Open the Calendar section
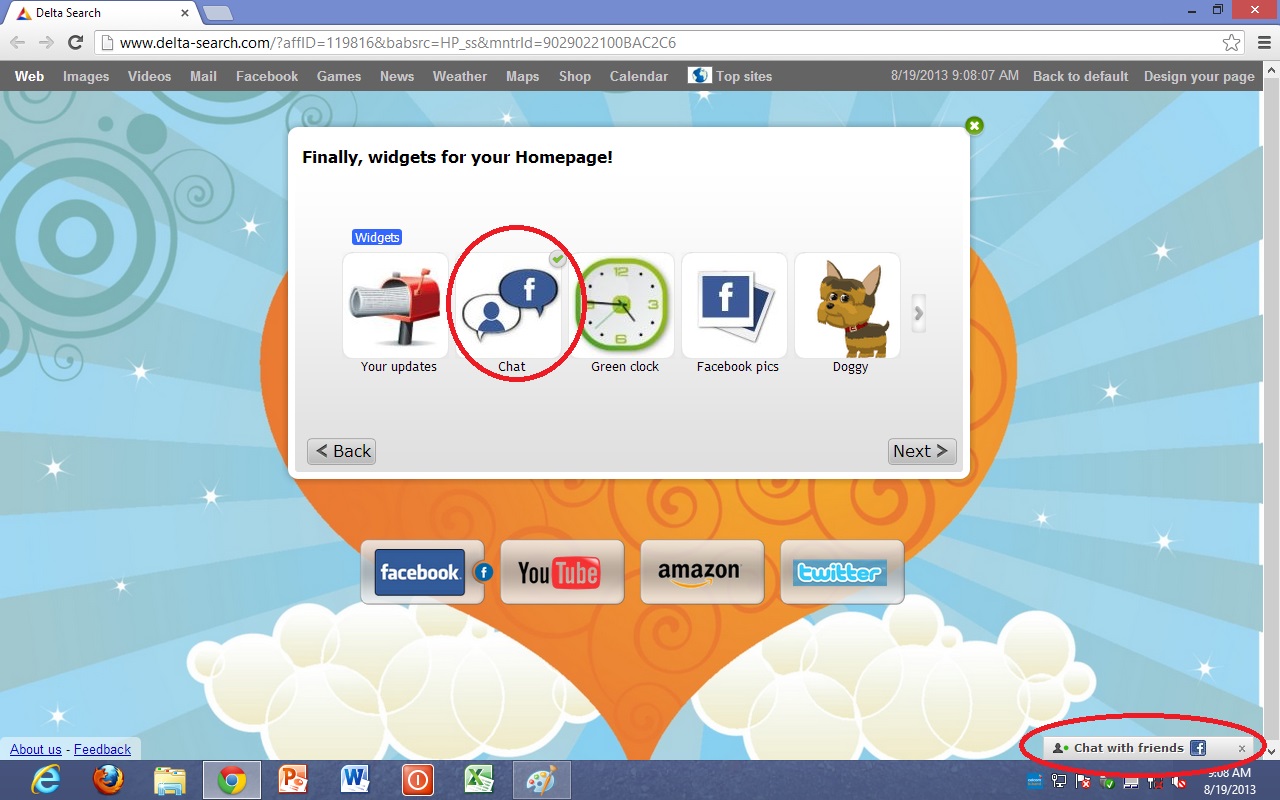 point(639,76)
